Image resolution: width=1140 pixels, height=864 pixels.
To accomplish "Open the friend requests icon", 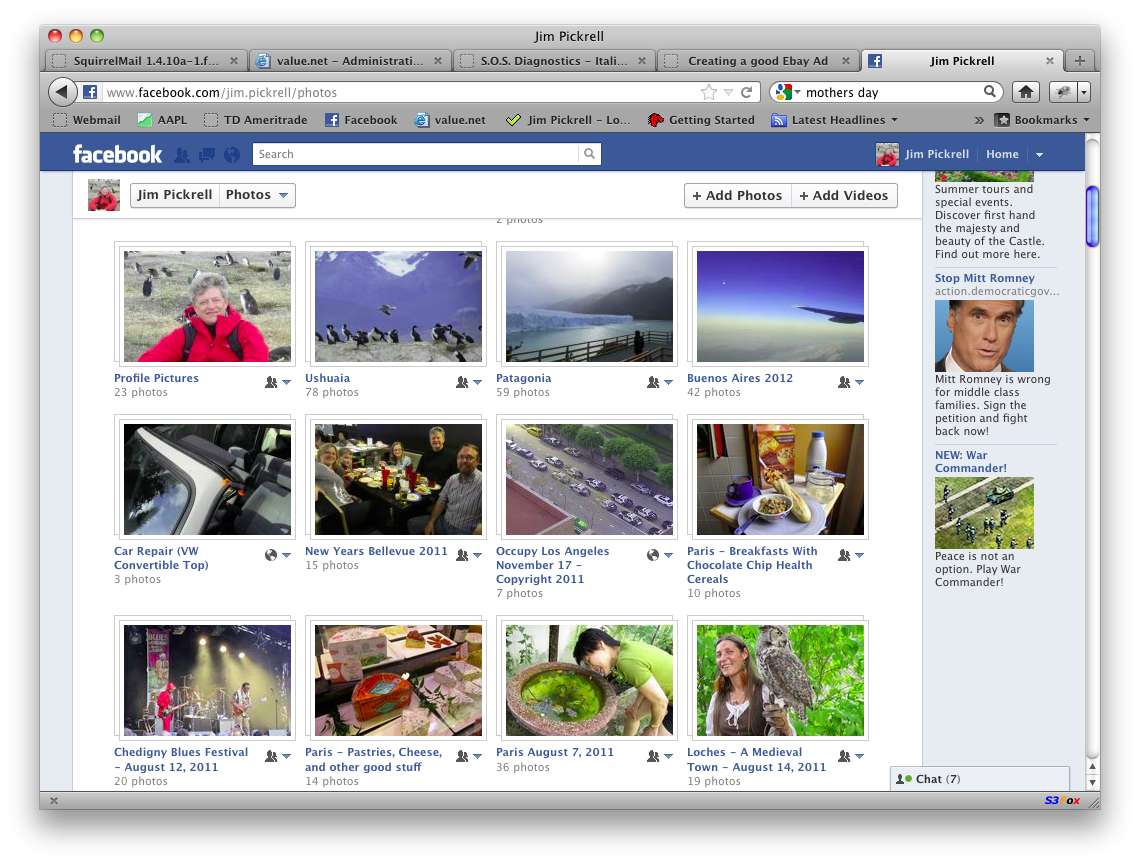I will 184,154.
